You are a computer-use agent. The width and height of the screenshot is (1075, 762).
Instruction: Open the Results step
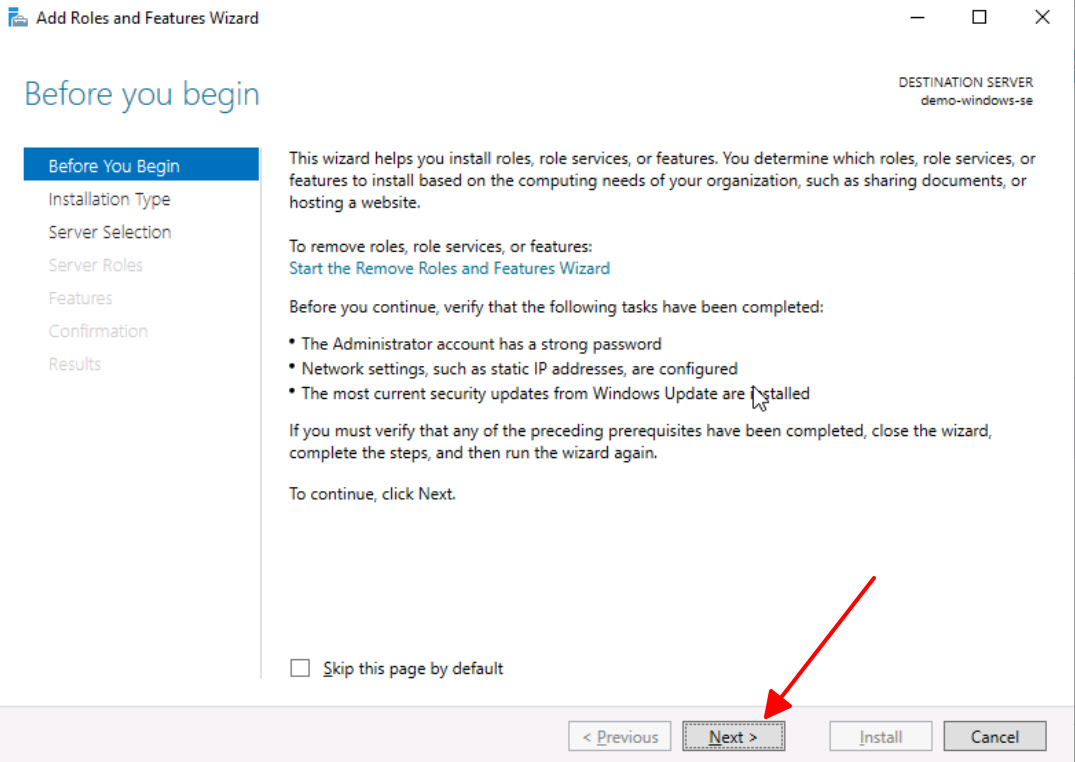tap(75, 364)
